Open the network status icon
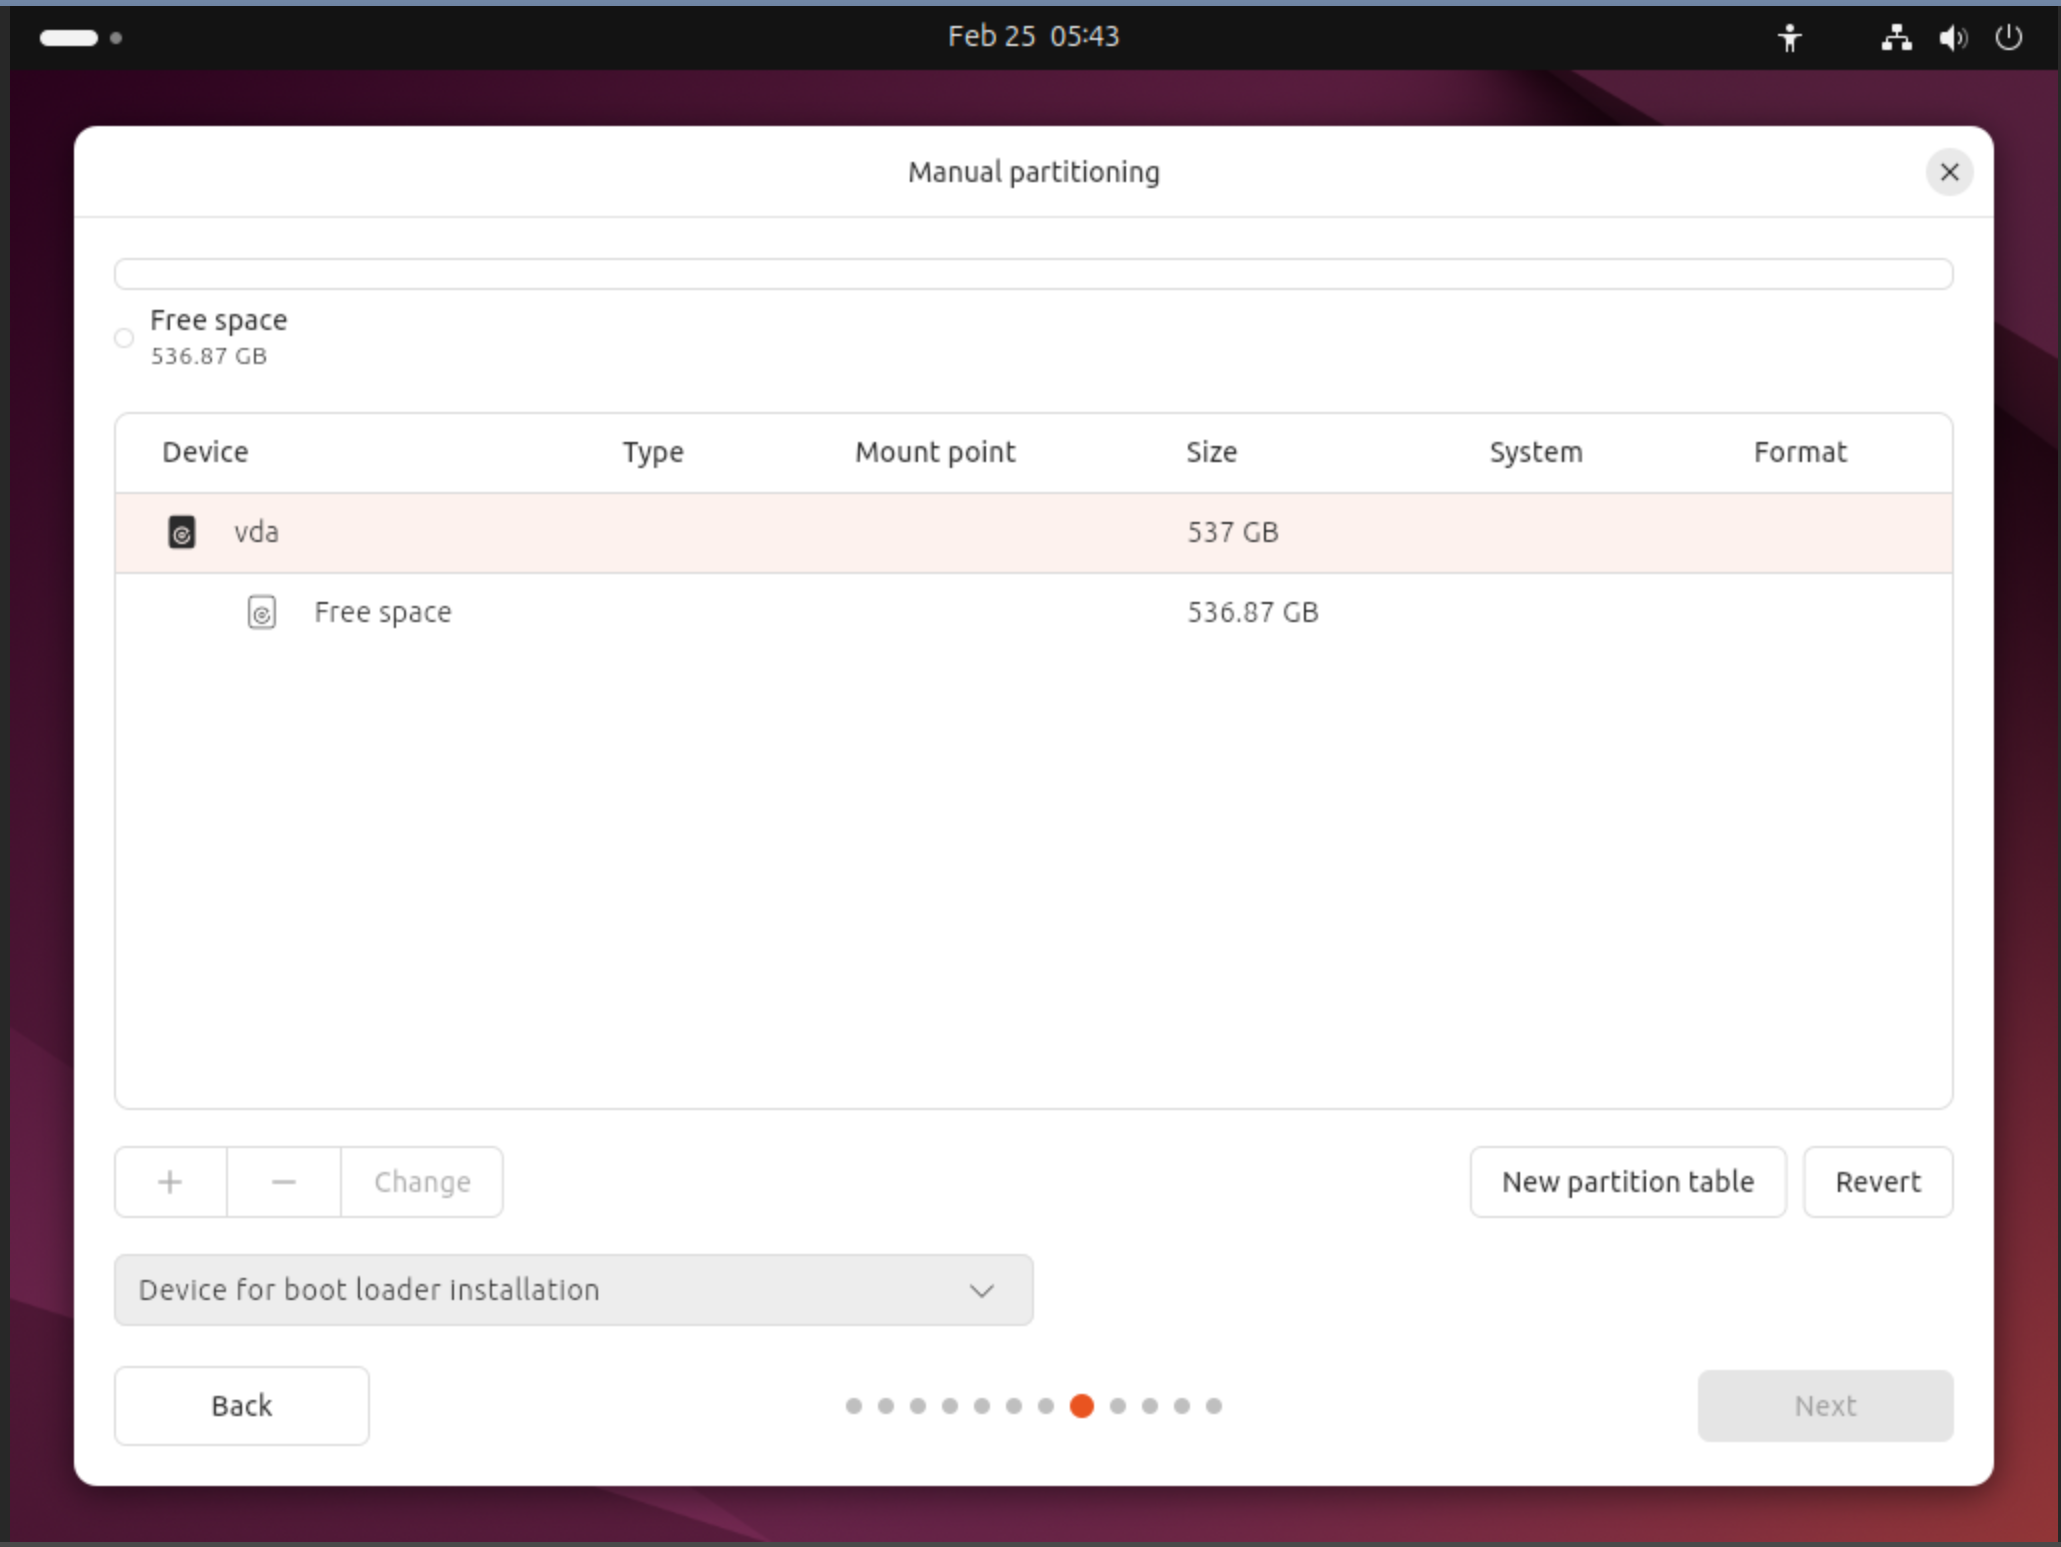The width and height of the screenshot is (2061, 1547). pos(1896,38)
